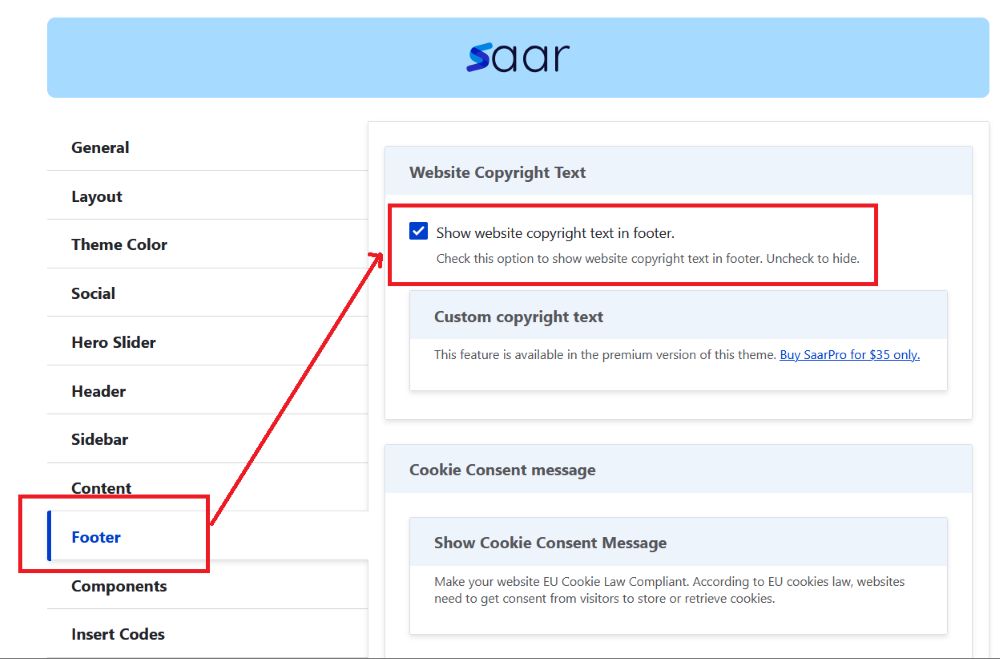Uncheck the show website copyright text checkbox
Viewport: 1000px width, 659px height.
pos(419,232)
